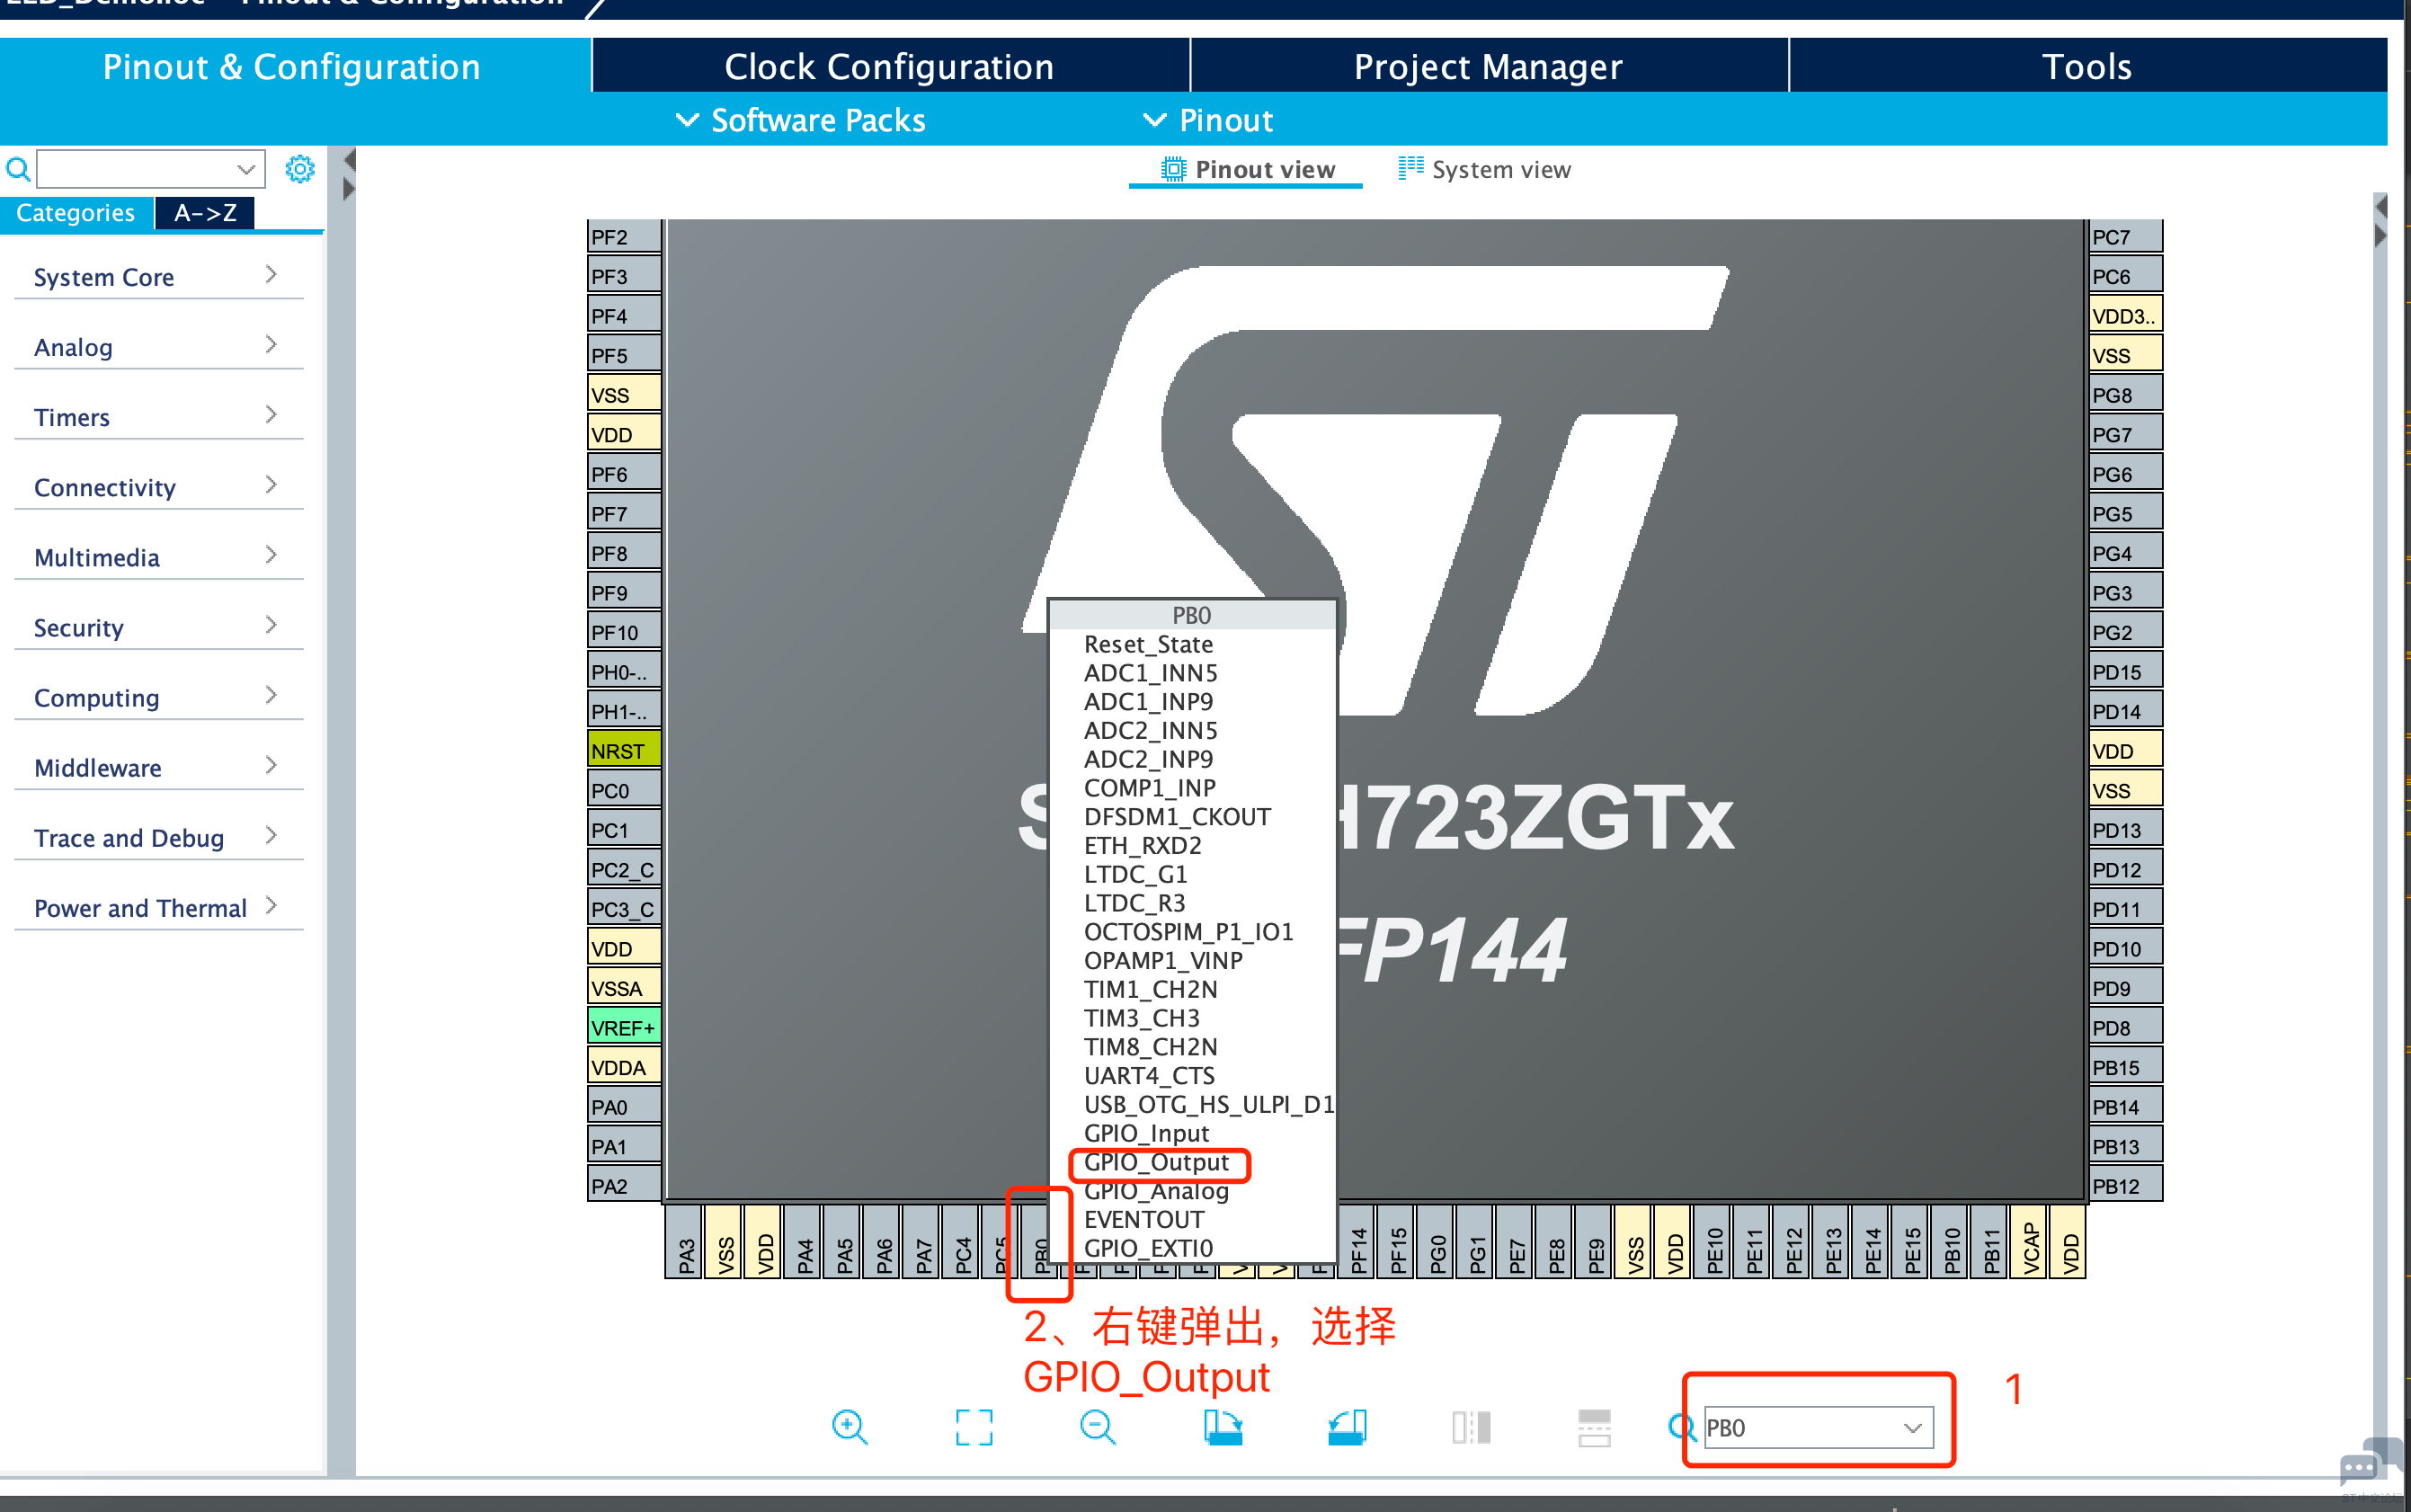The image size is (2411, 1512).
Task: Click pin PF2 on the chip
Action: (x=624, y=236)
